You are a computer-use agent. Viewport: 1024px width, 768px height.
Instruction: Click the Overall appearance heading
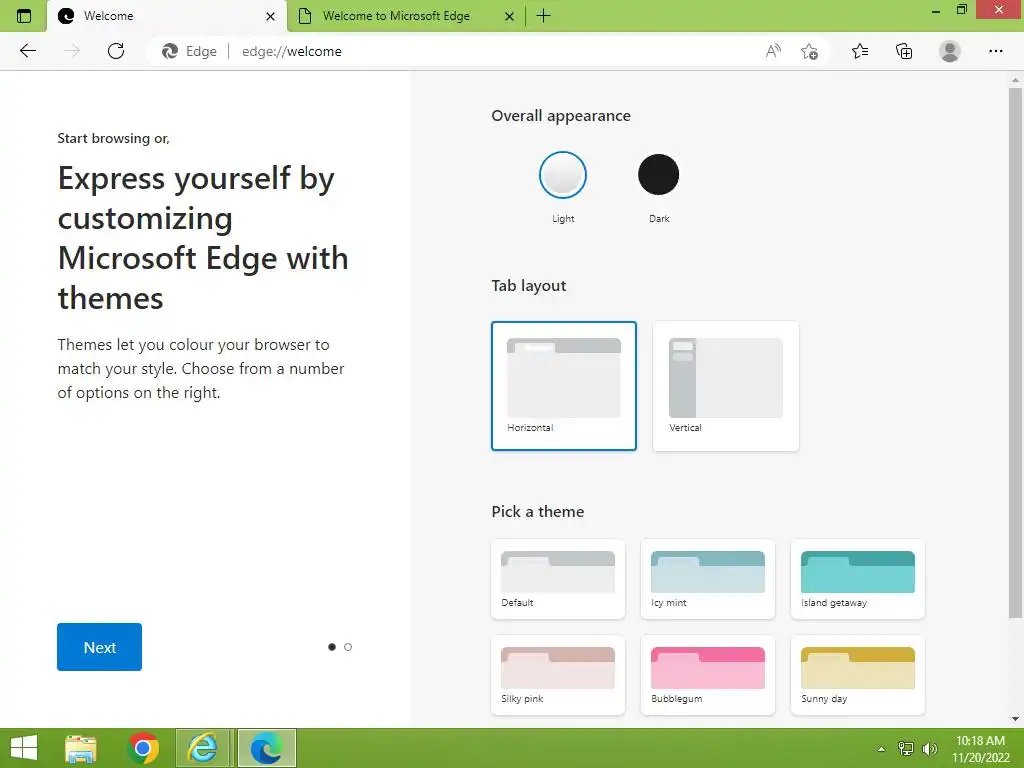tap(561, 116)
